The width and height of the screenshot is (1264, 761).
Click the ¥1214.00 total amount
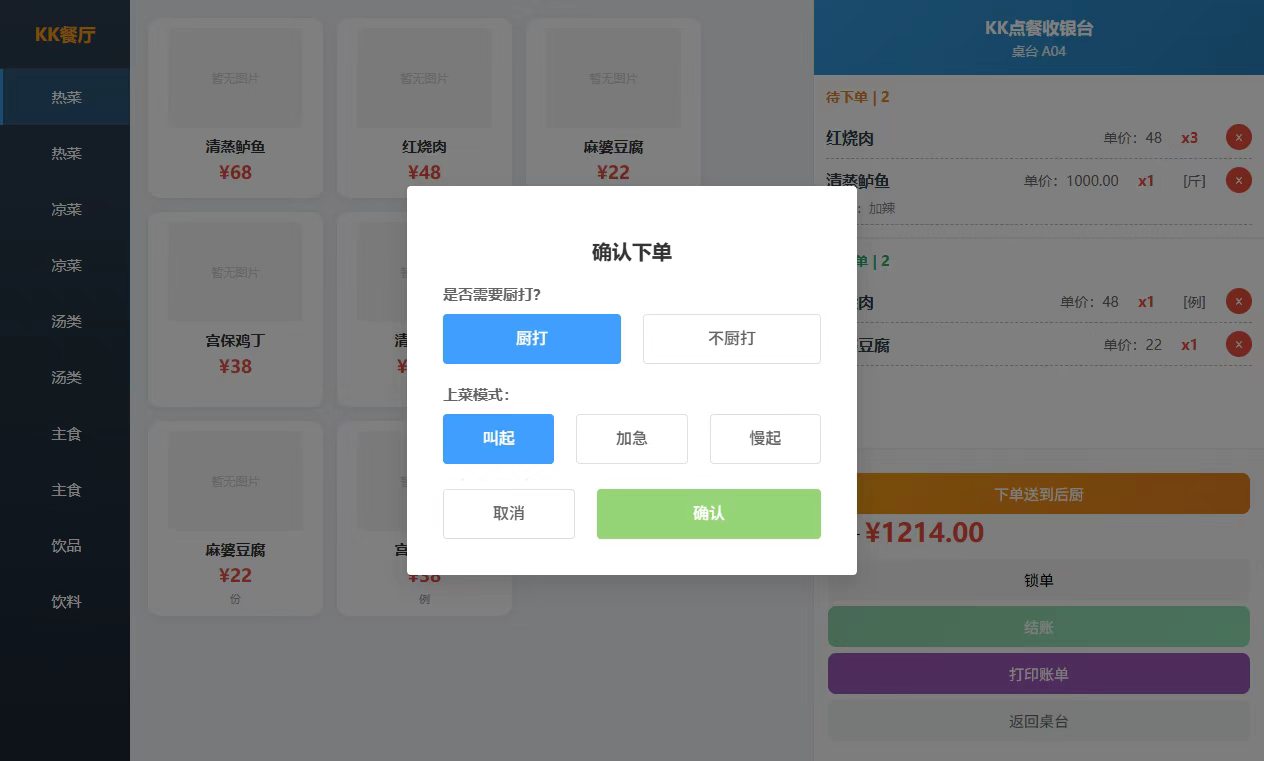point(924,533)
